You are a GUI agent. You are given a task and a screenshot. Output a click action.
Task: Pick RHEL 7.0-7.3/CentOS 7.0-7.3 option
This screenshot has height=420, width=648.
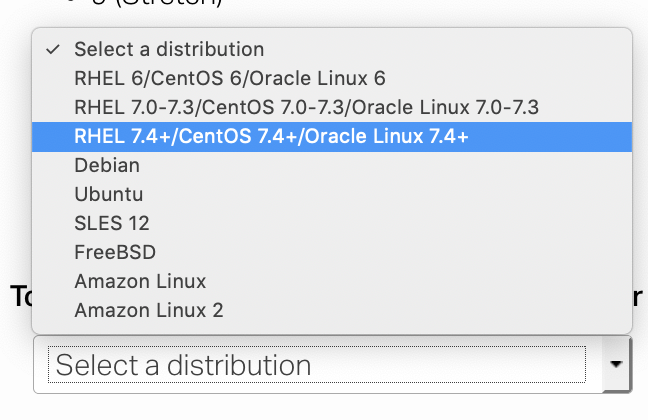click(x=332, y=107)
